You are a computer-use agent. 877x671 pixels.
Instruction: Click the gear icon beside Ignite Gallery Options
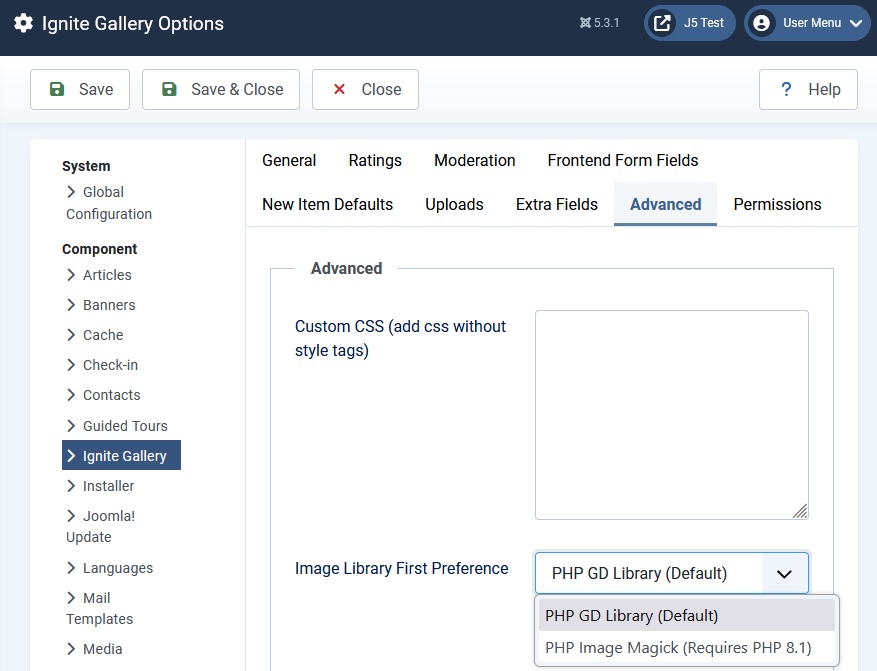click(23, 23)
